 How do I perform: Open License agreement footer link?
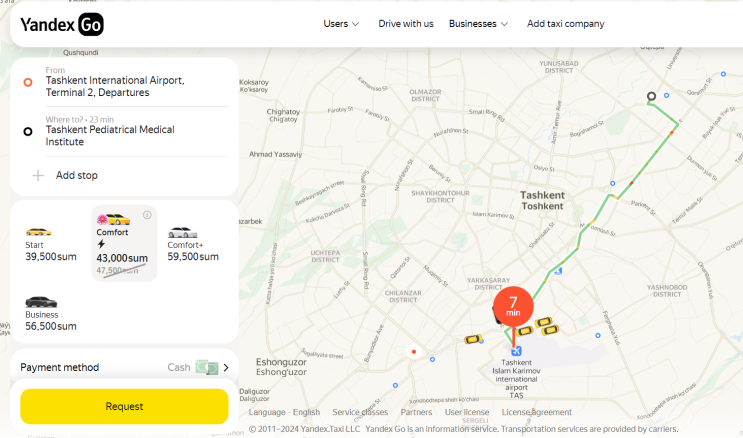[x=537, y=412]
